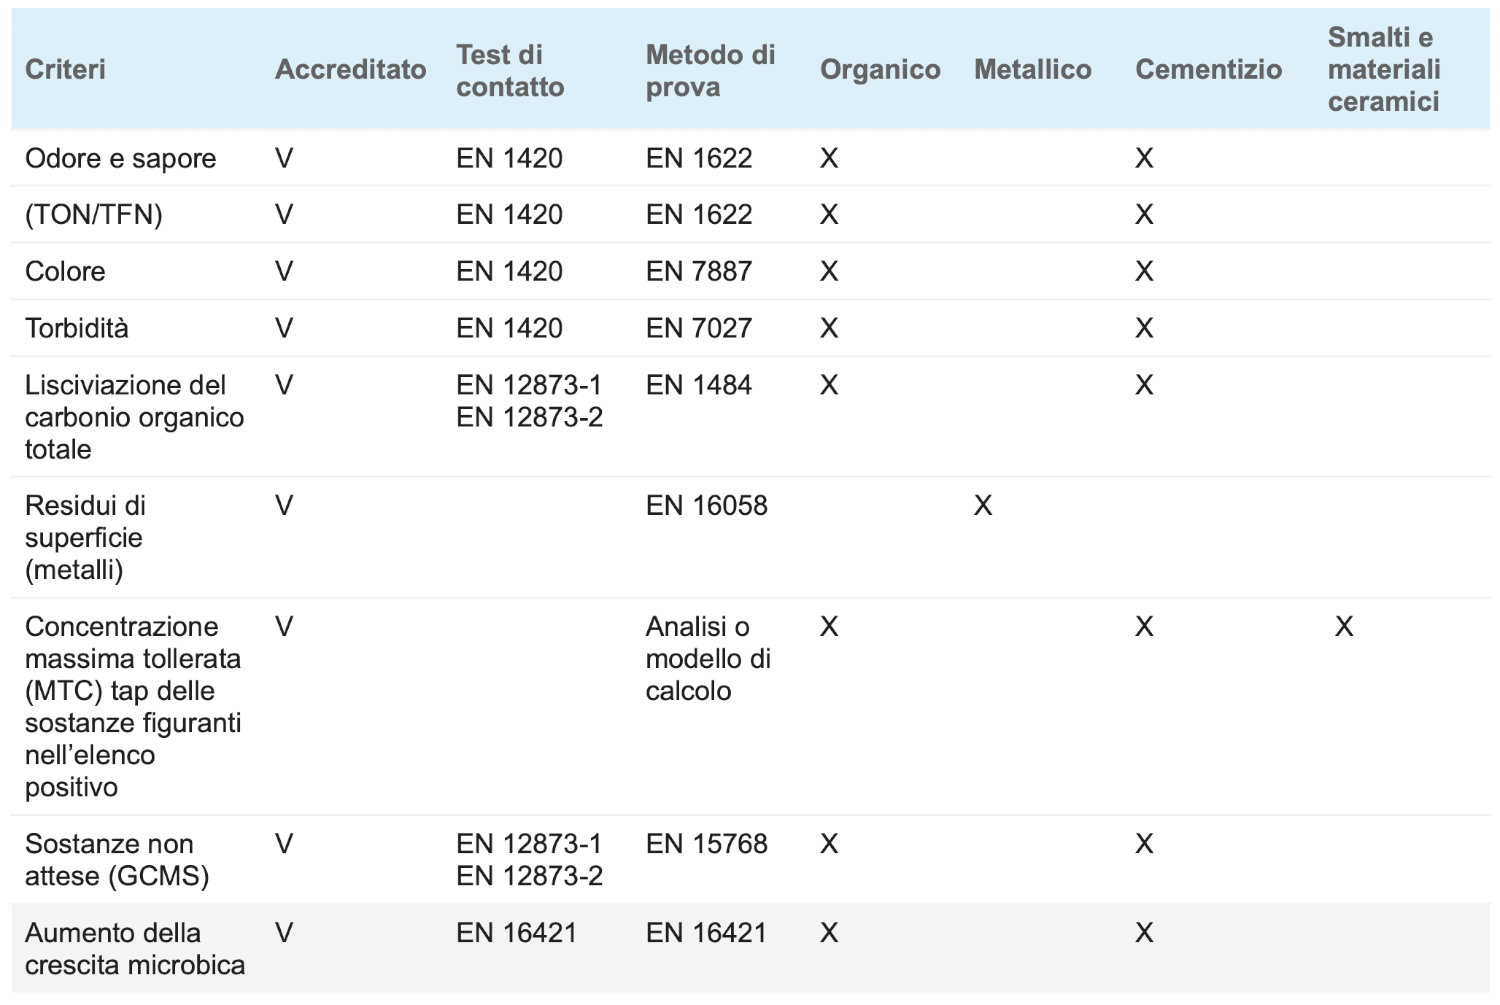Click the X under Smalti e materiali ceramici
This screenshot has width=1500, height=1005.
coord(1343,626)
